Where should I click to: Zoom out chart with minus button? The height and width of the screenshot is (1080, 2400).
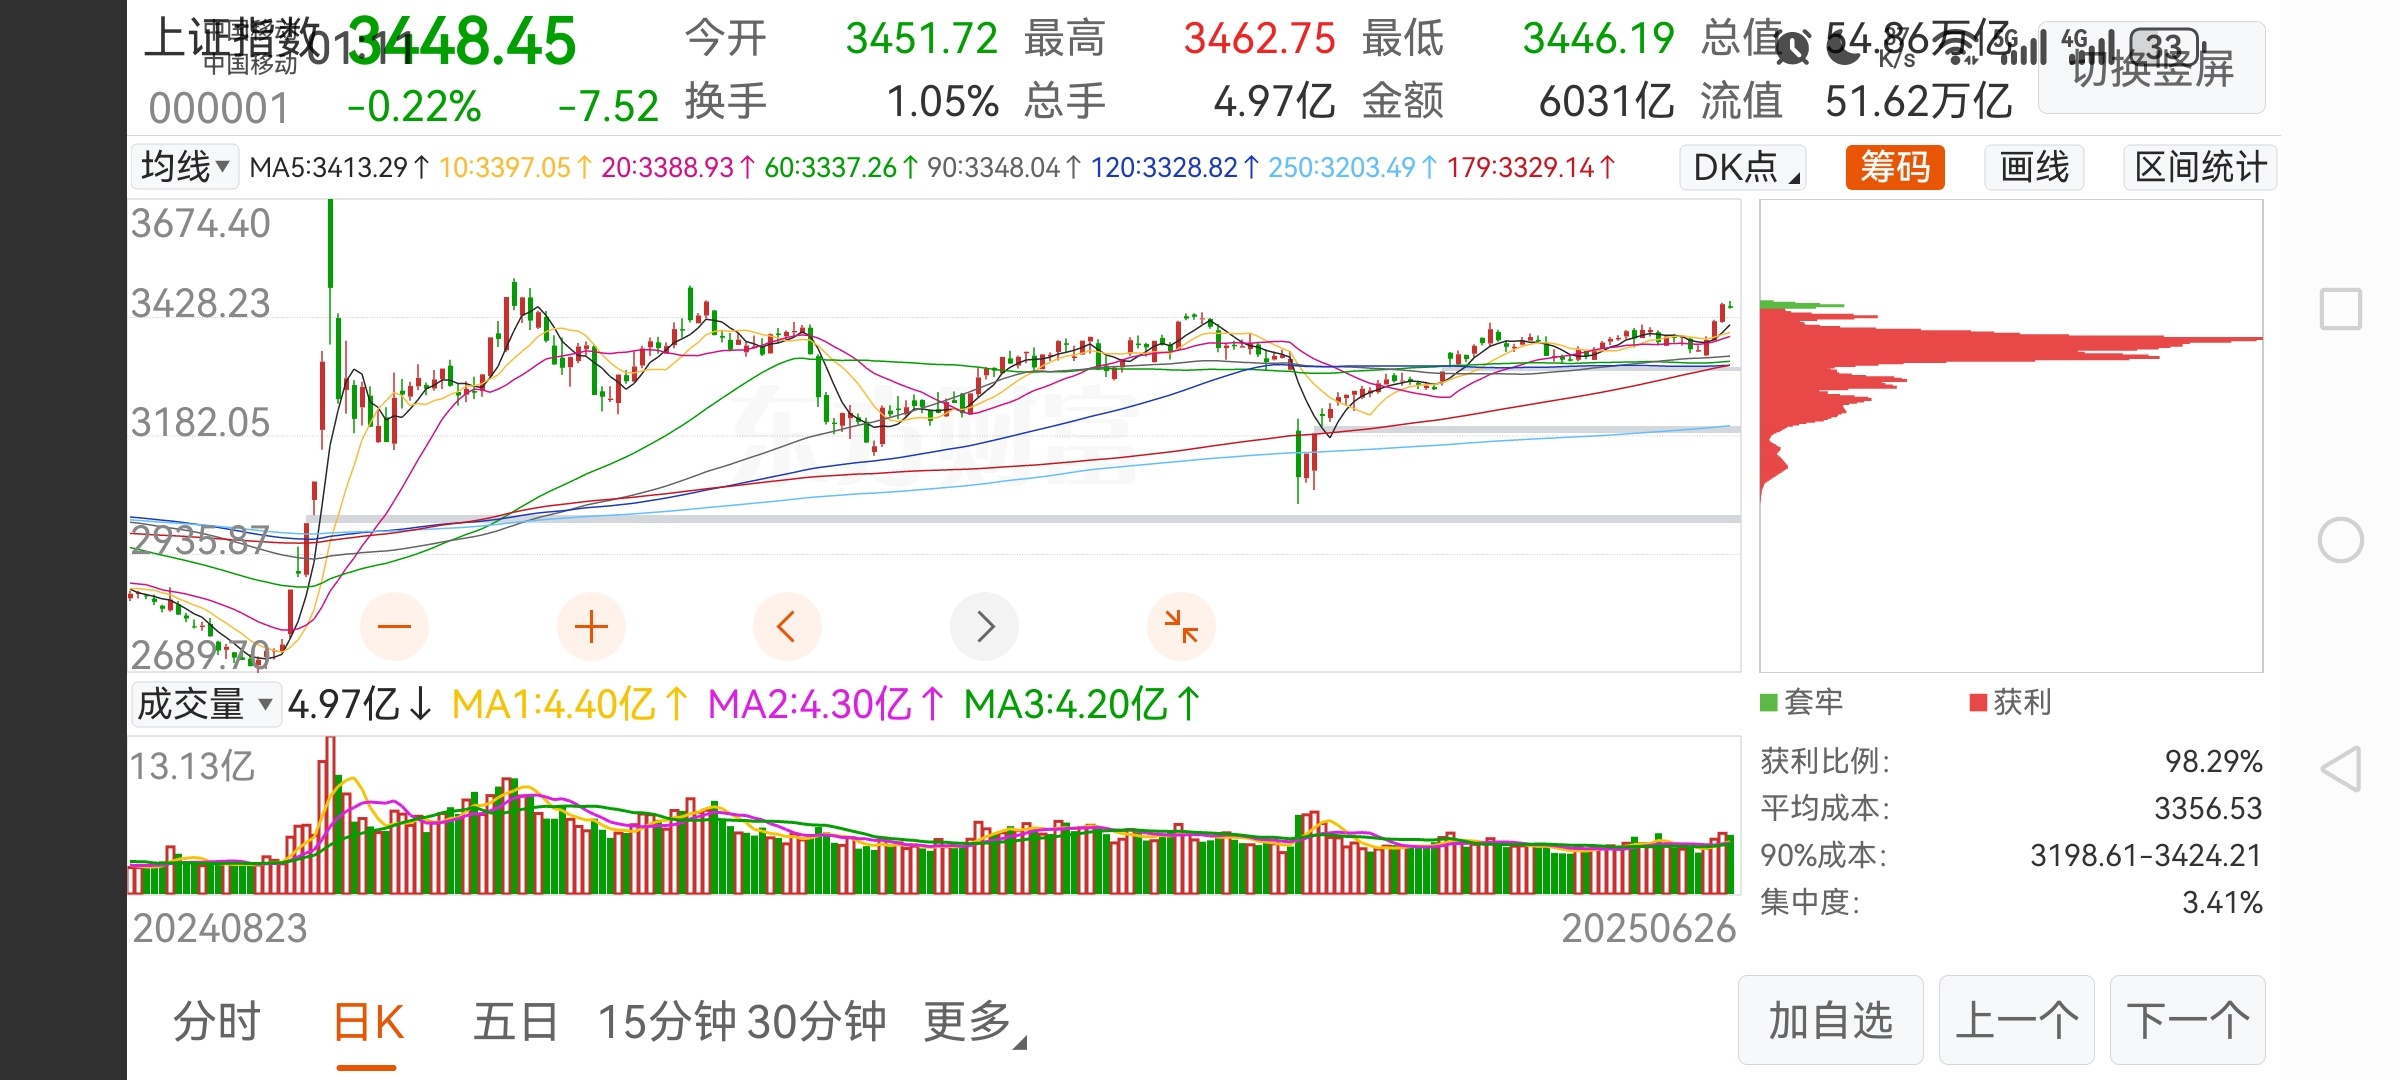[394, 627]
